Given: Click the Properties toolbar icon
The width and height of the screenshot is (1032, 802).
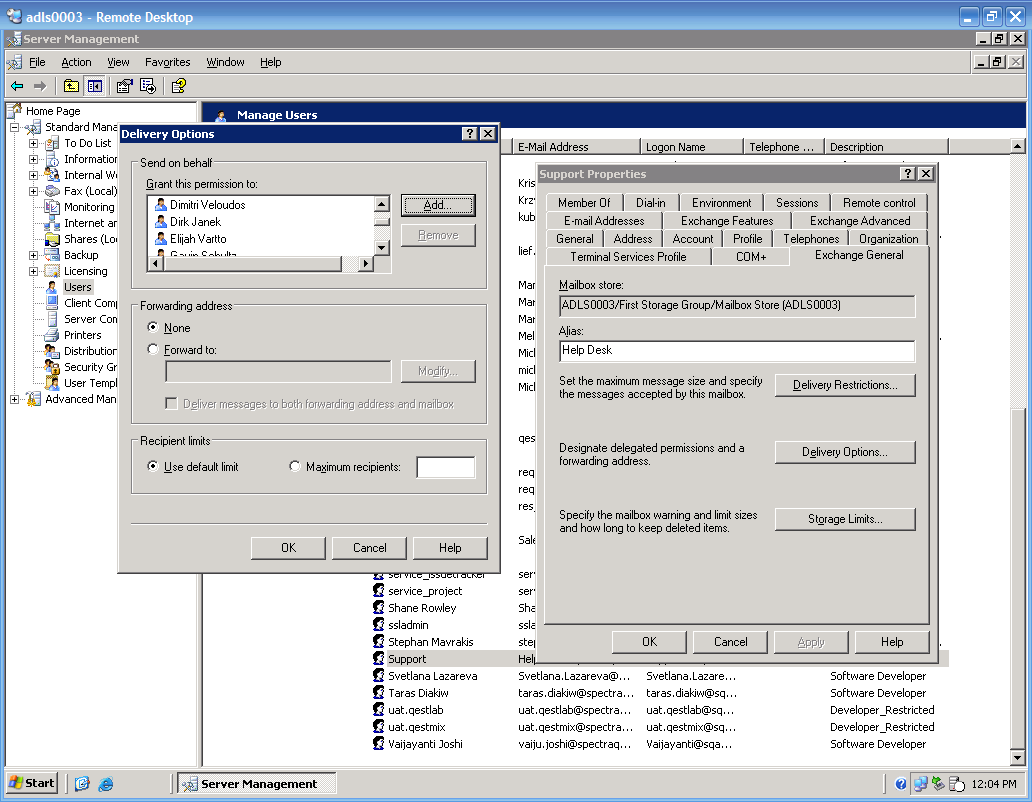Looking at the screenshot, I should point(124,86).
